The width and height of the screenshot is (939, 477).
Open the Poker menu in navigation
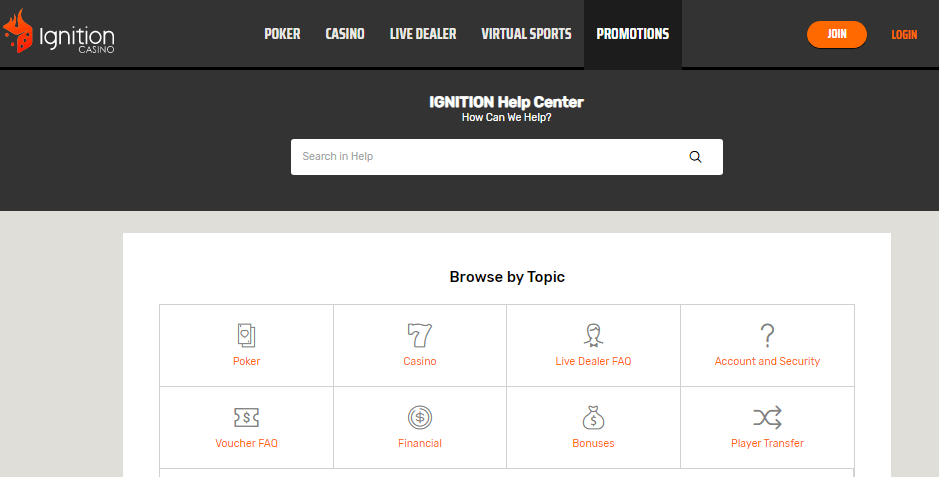pos(283,34)
